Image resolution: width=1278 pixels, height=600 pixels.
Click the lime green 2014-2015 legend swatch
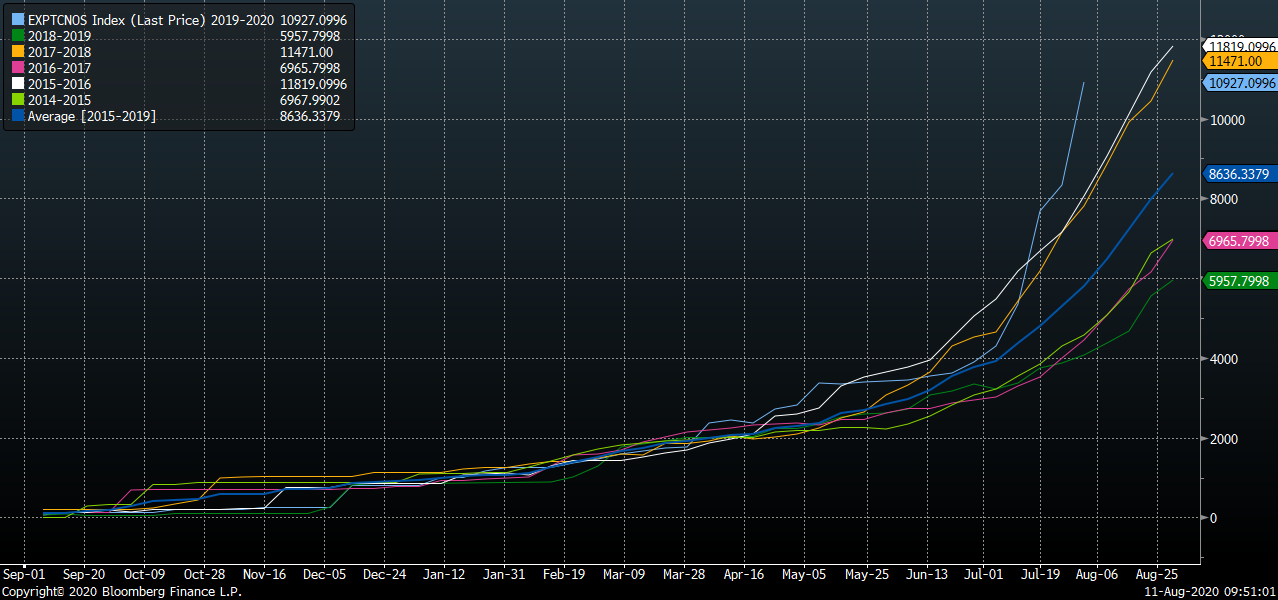(17, 100)
